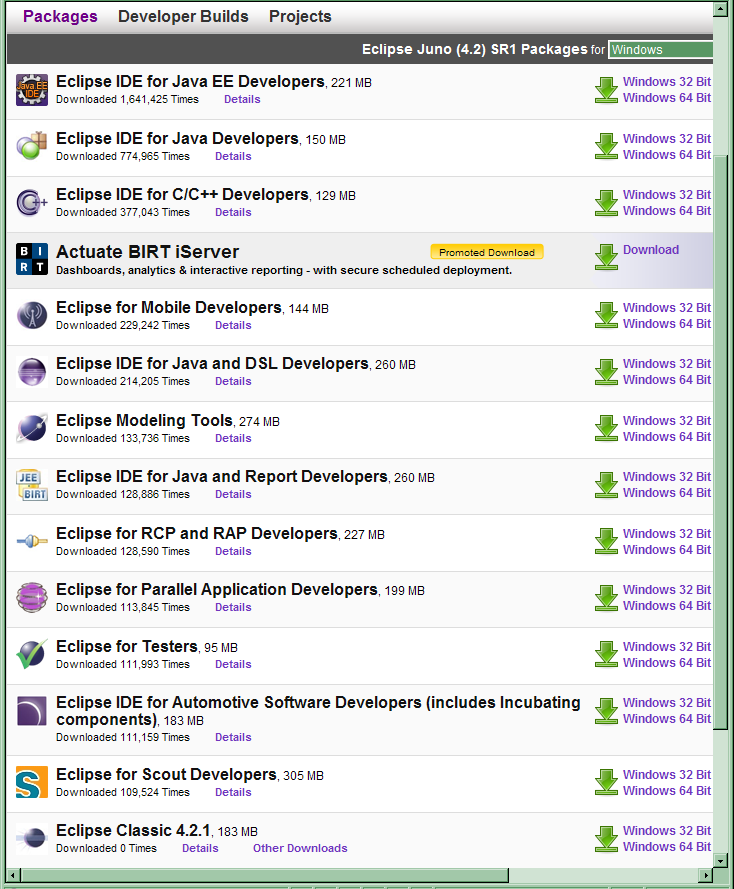Click vertical scrollbar up arrow
Viewport: 734px width, 889px height.
point(720,10)
